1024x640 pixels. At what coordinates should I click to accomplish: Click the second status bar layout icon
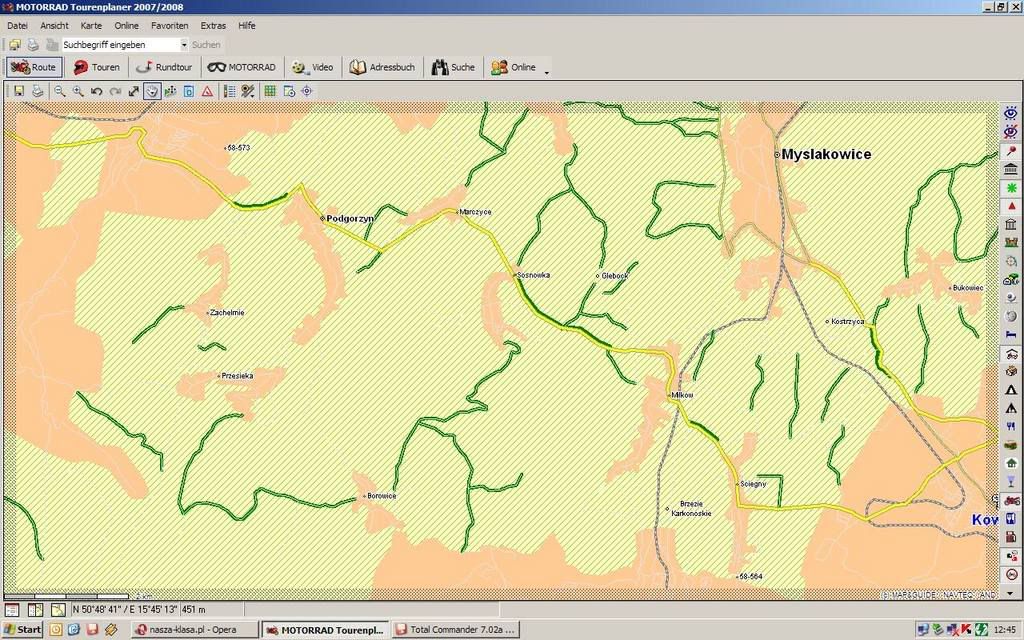pos(35,610)
